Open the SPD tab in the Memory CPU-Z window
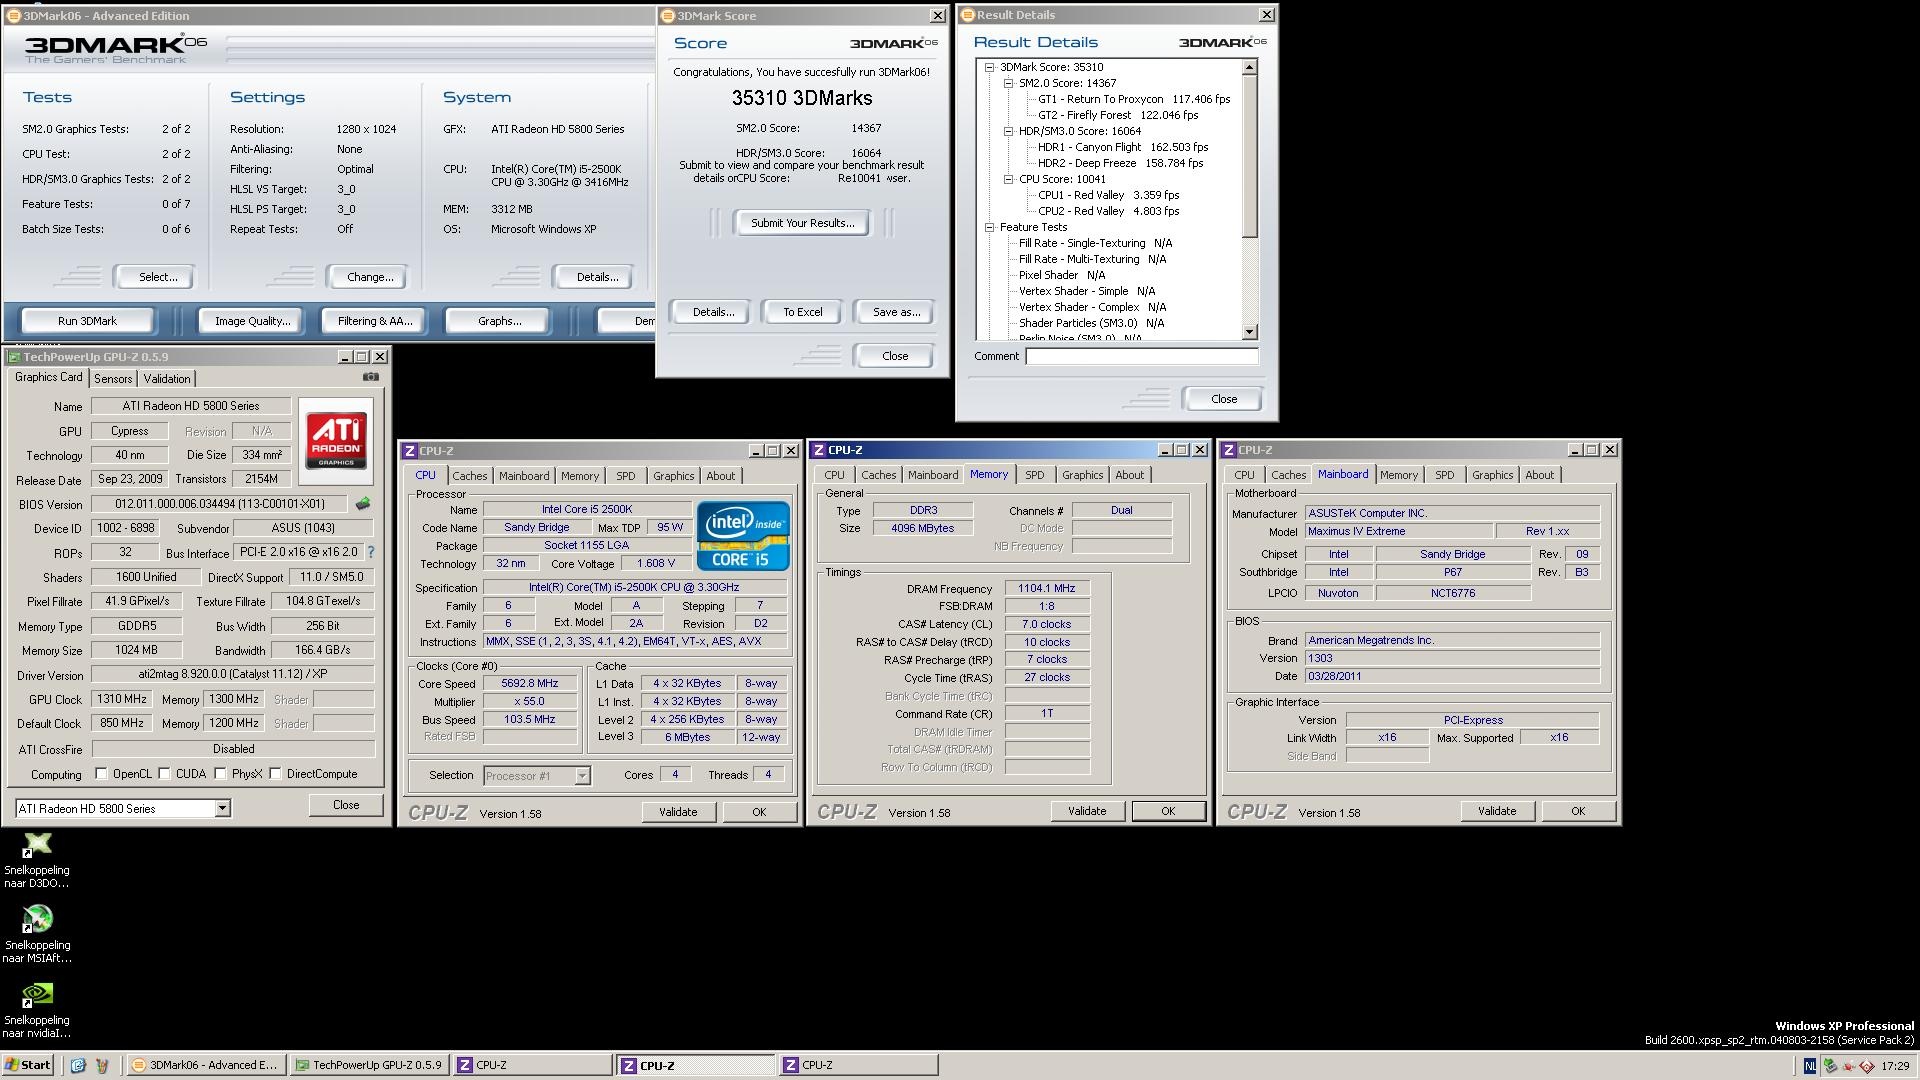Image resolution: width=1920 pixels, height=1080 pixels. click(1034, 475)
